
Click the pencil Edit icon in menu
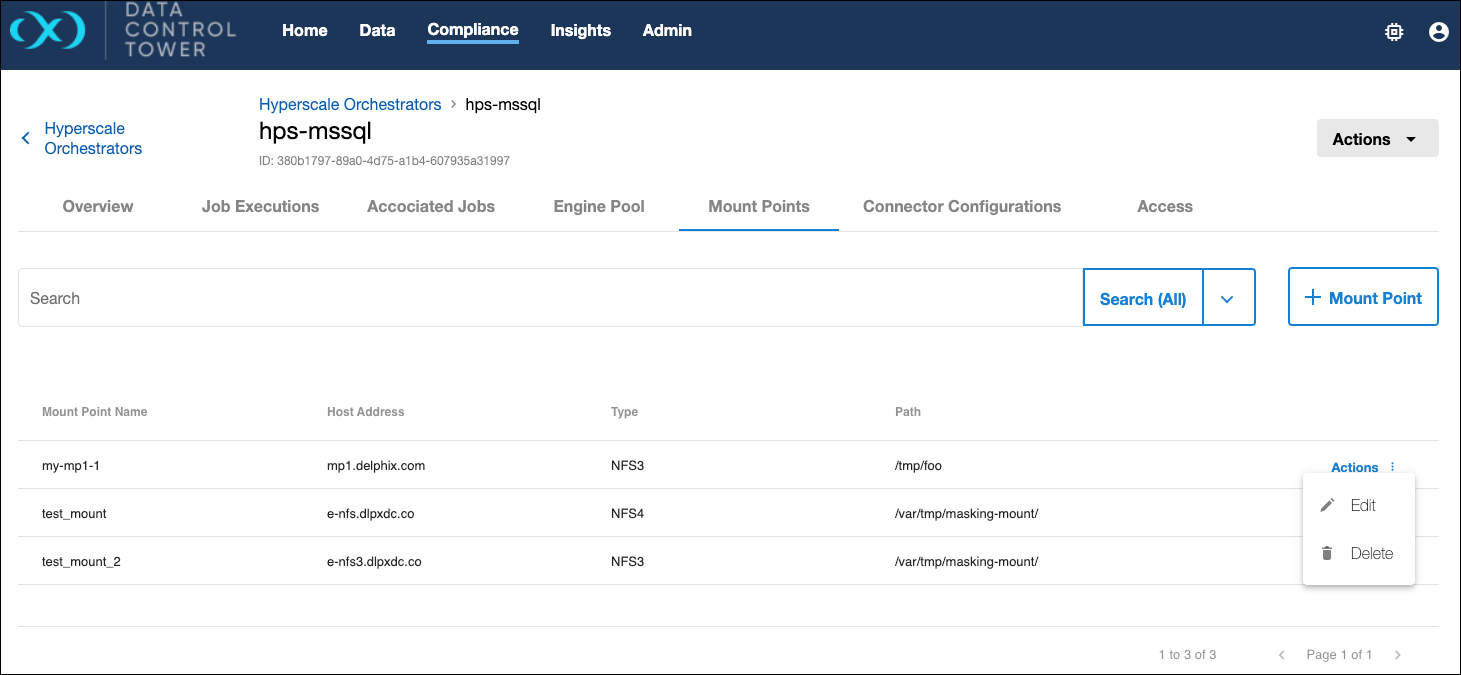point(1327,505)
